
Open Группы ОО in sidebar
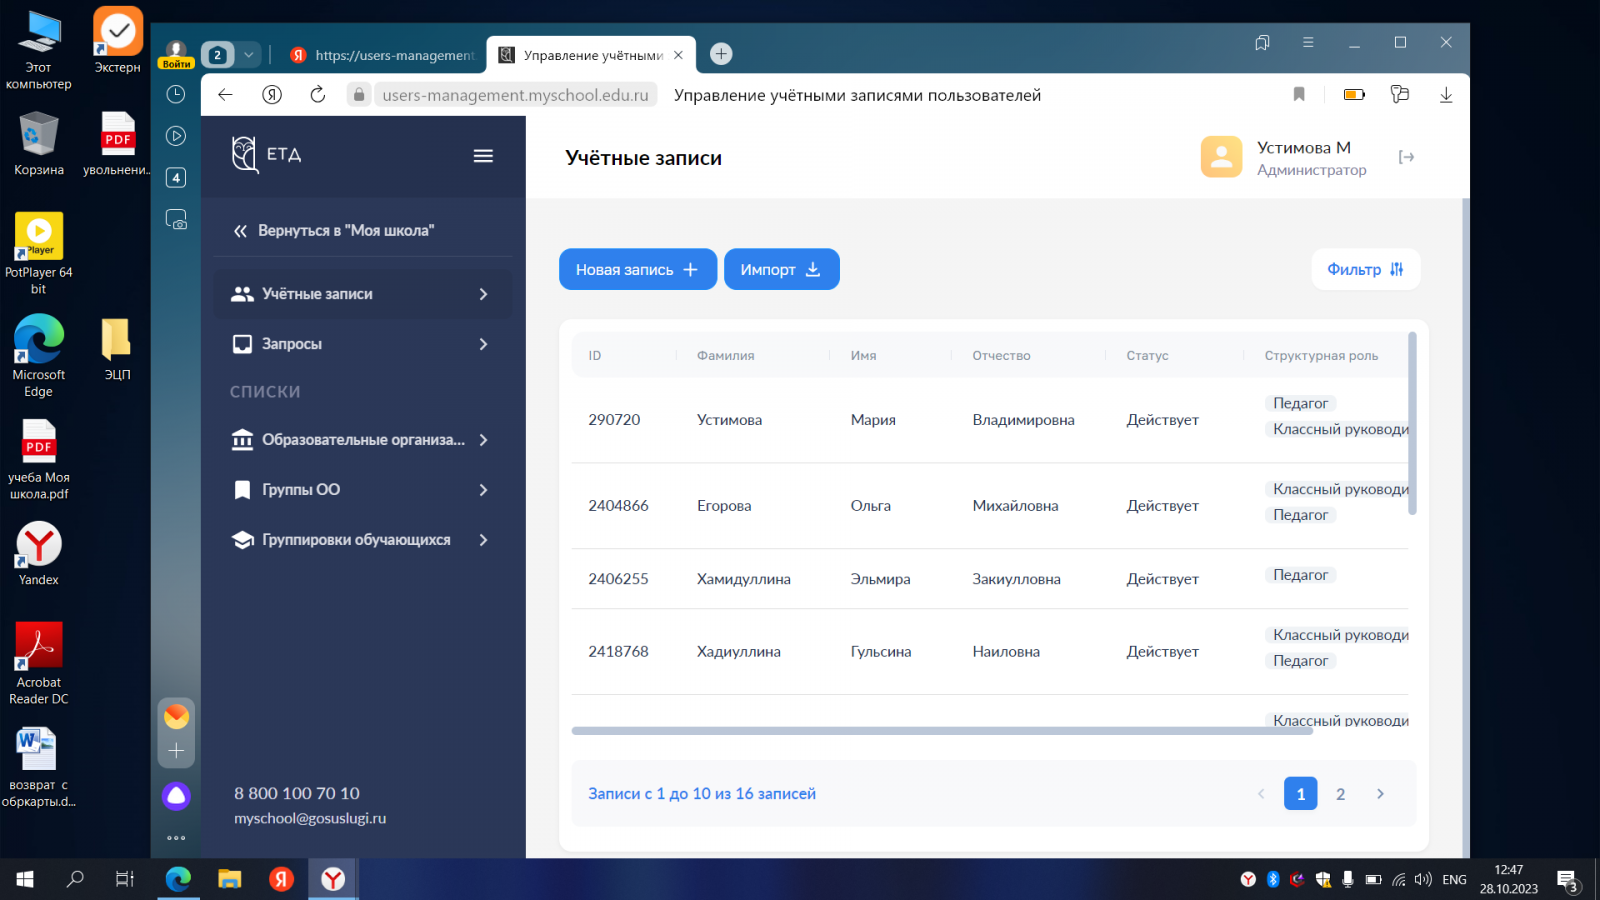362,490
